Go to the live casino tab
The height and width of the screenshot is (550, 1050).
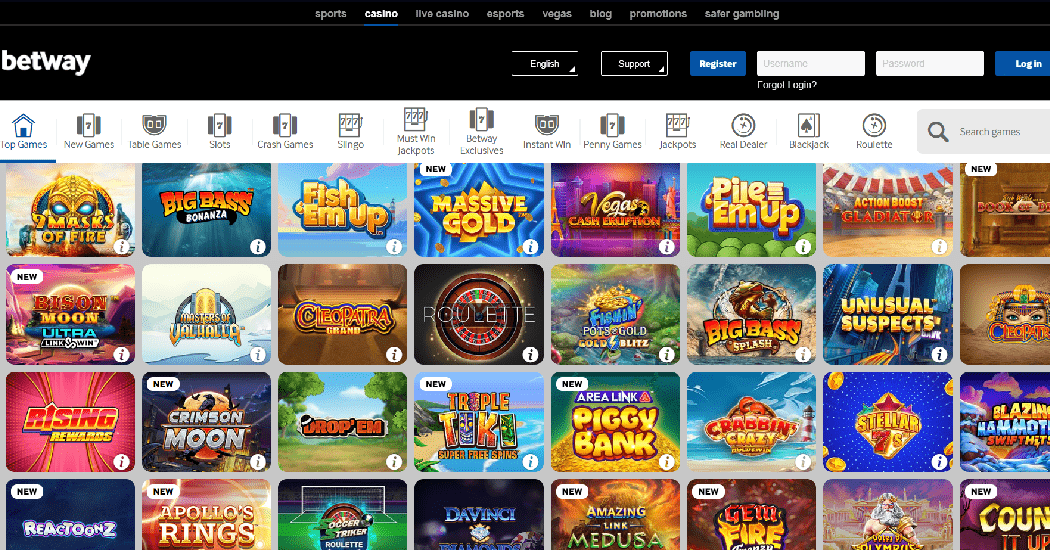(x=442, y=13)
